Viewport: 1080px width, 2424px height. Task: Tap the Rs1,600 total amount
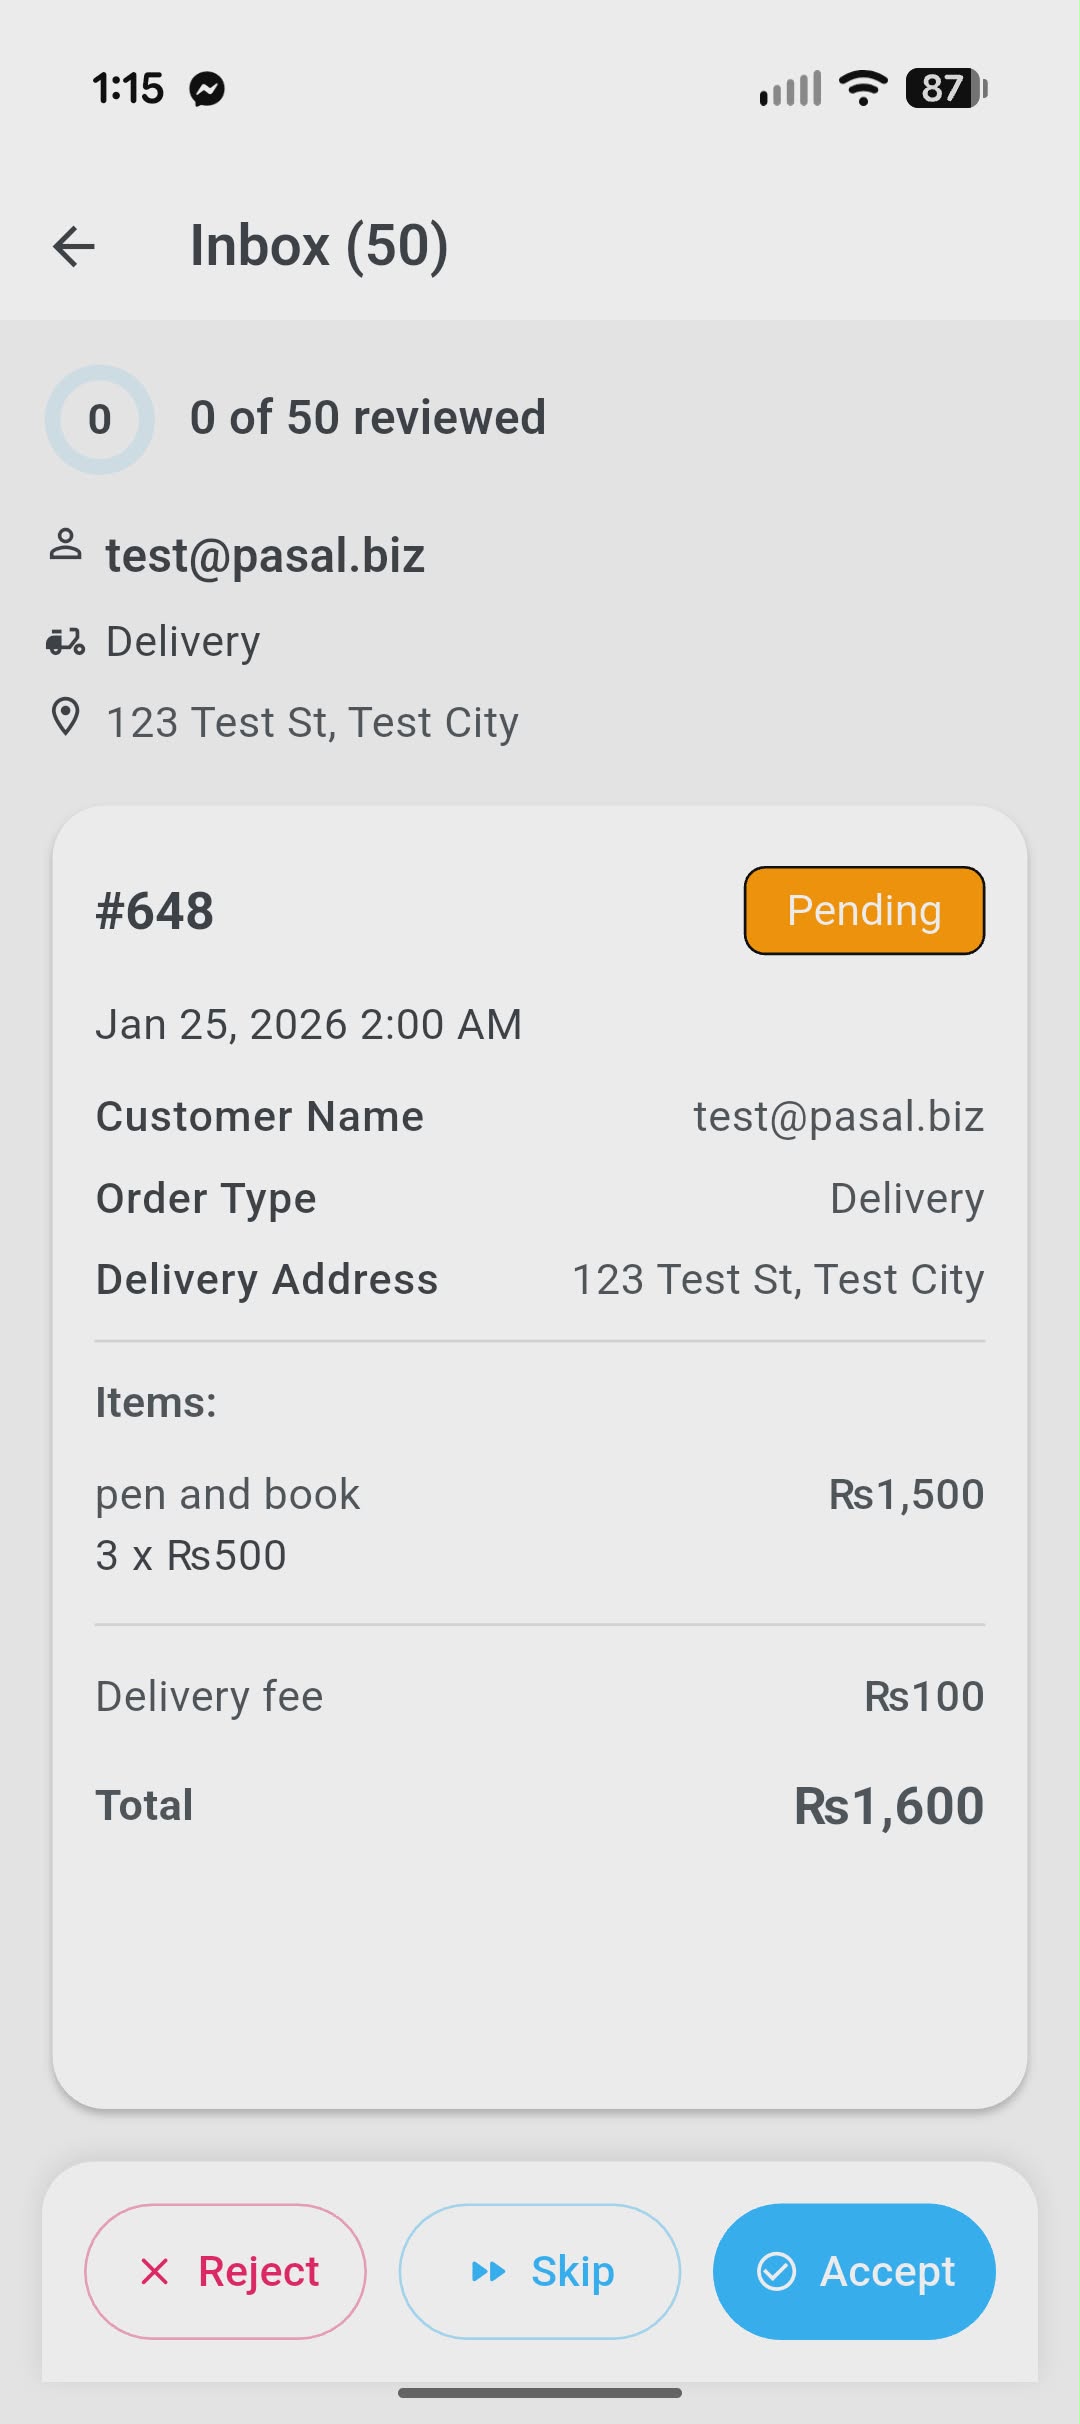point(888,1806)
